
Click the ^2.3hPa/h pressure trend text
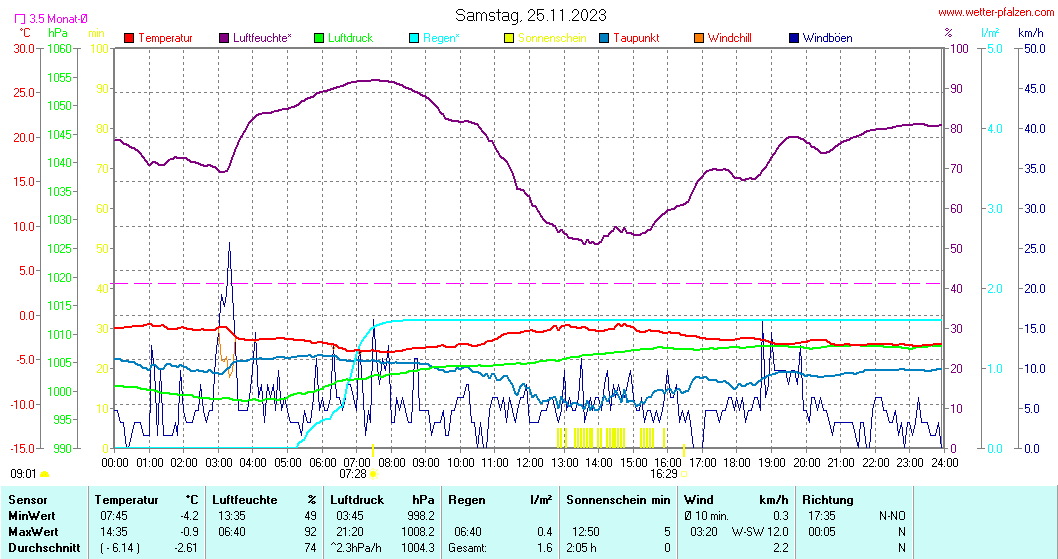(x=357, y=548)
